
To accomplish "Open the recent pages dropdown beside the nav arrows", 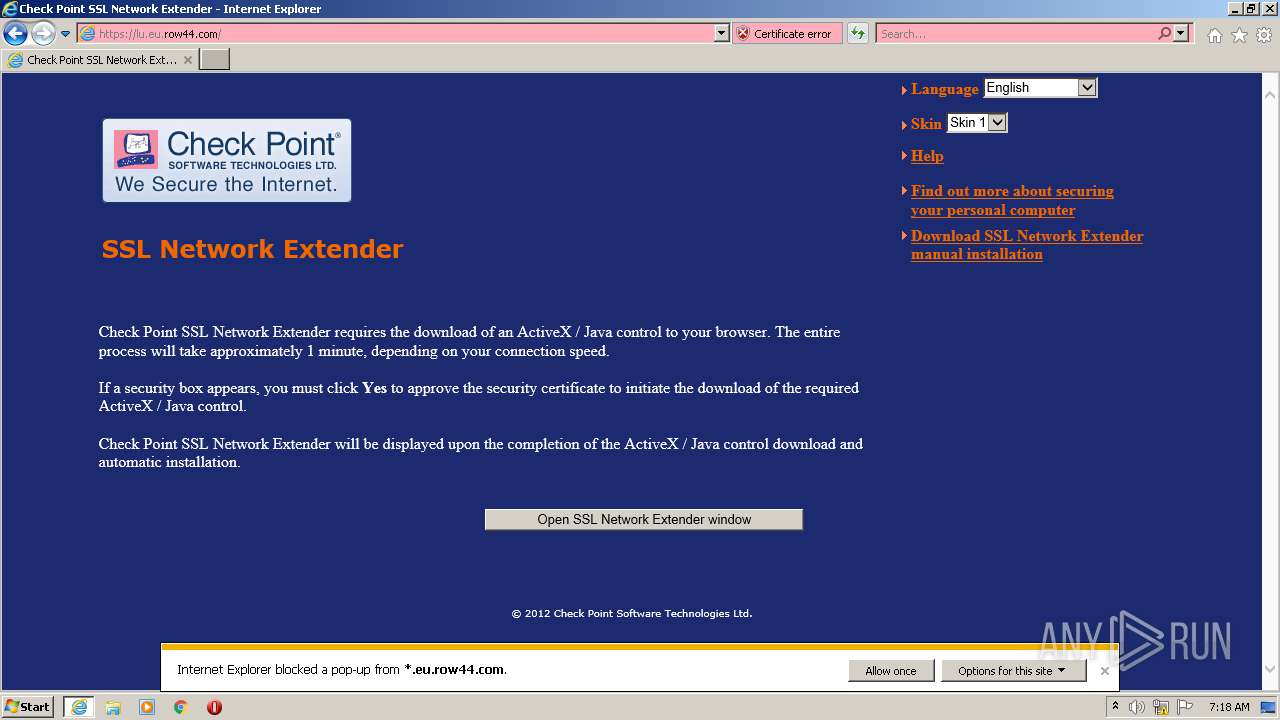I will pyautogui.click(x=65, y=34).
